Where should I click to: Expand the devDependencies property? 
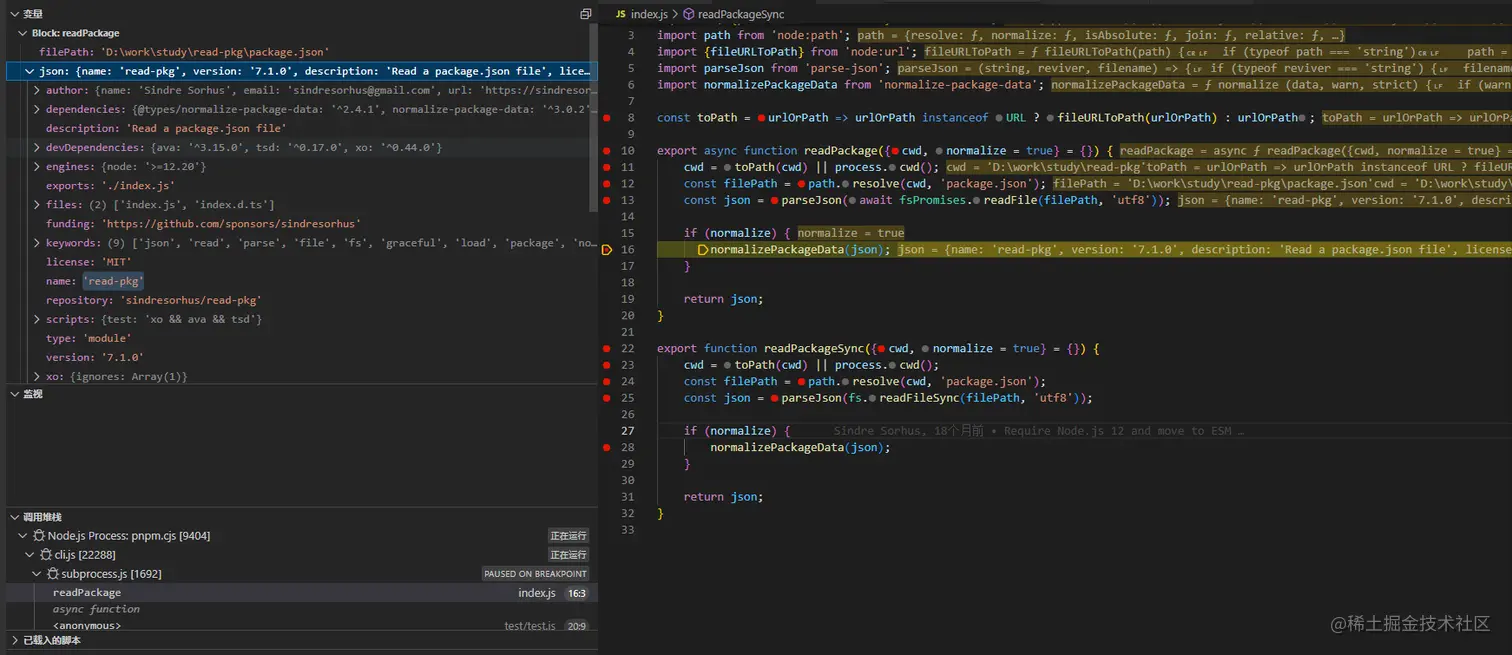coord(37,147)
